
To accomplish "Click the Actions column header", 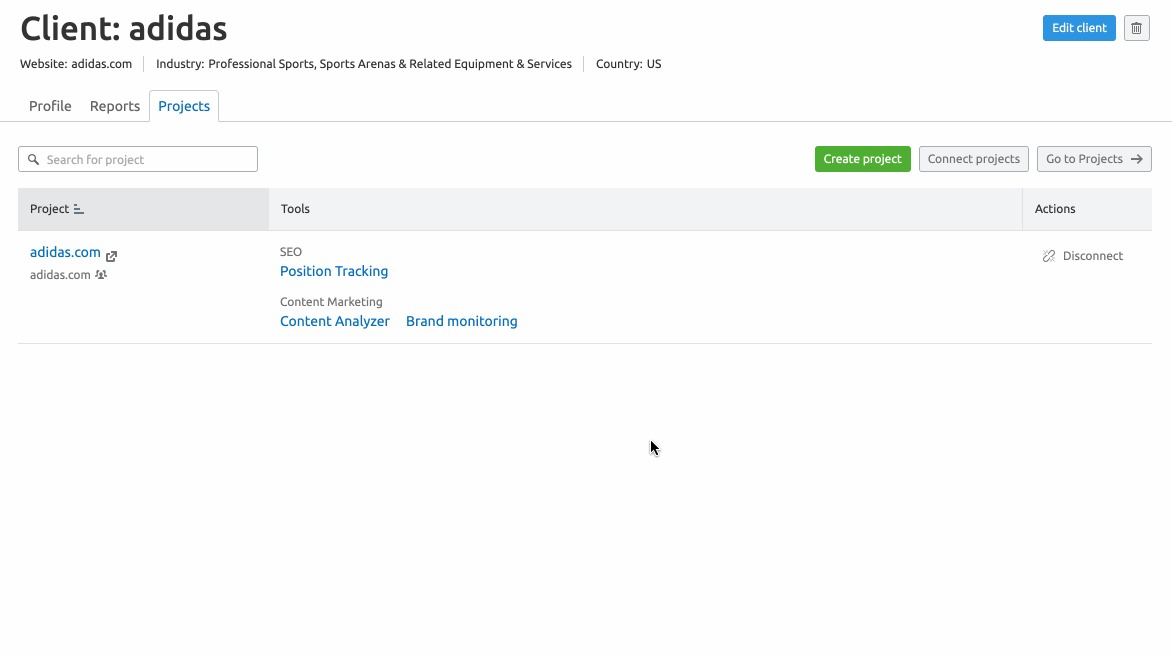I will (x=1055, y=209).
